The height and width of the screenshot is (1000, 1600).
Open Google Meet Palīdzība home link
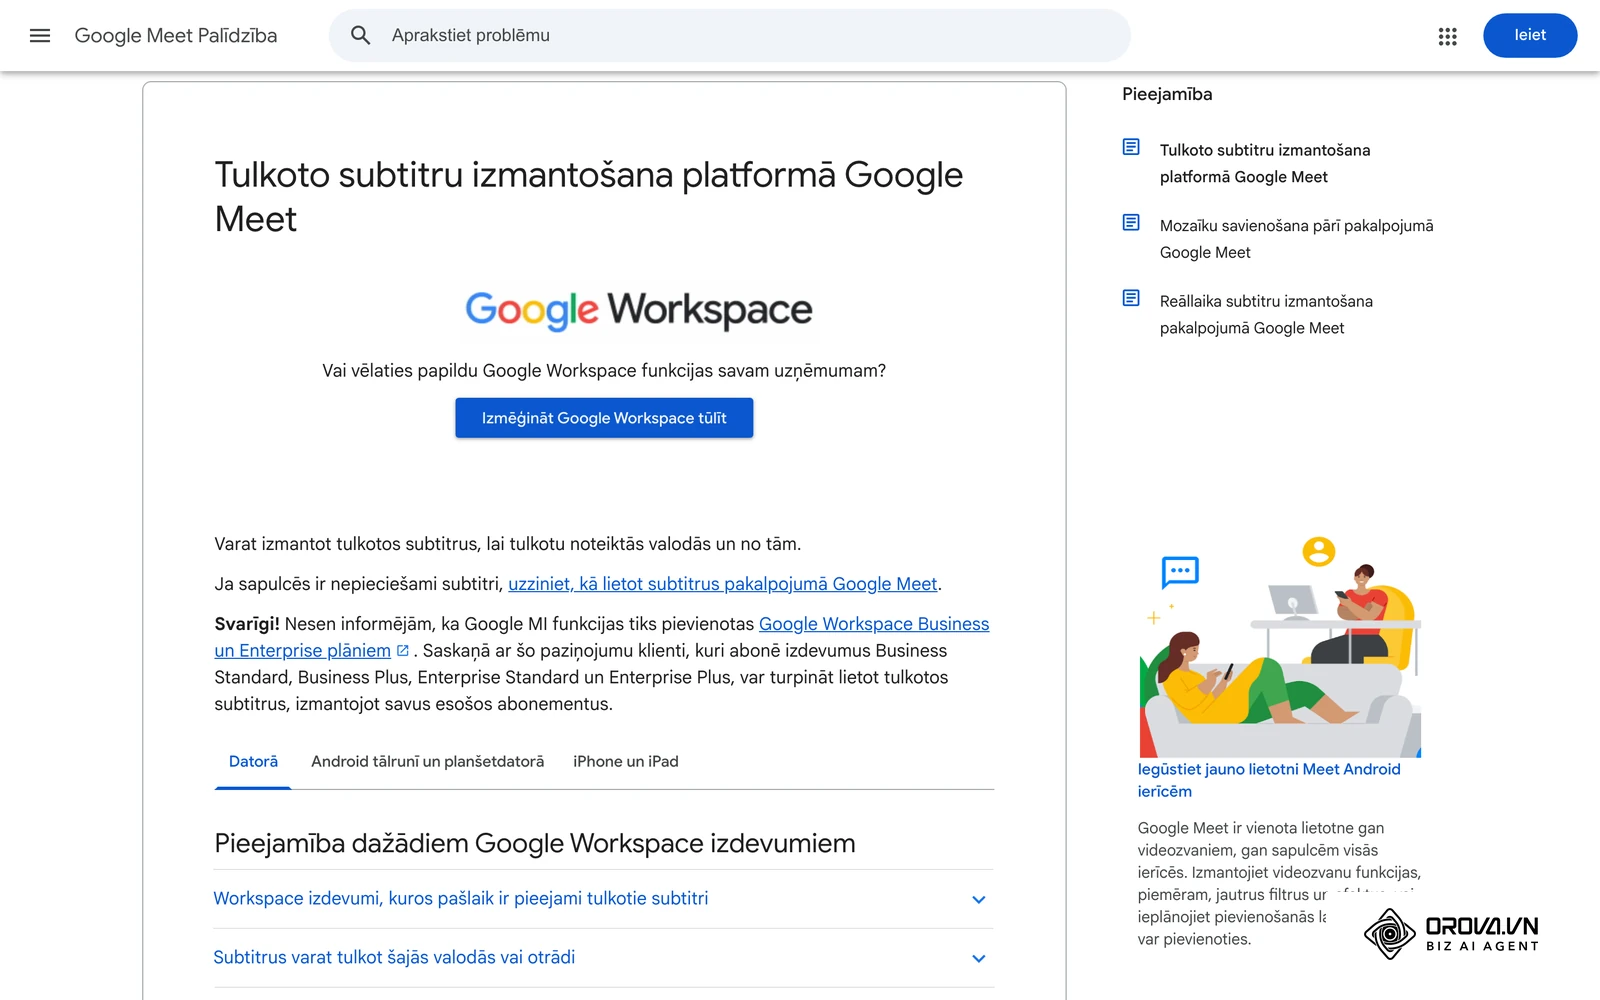coord(176,35)
